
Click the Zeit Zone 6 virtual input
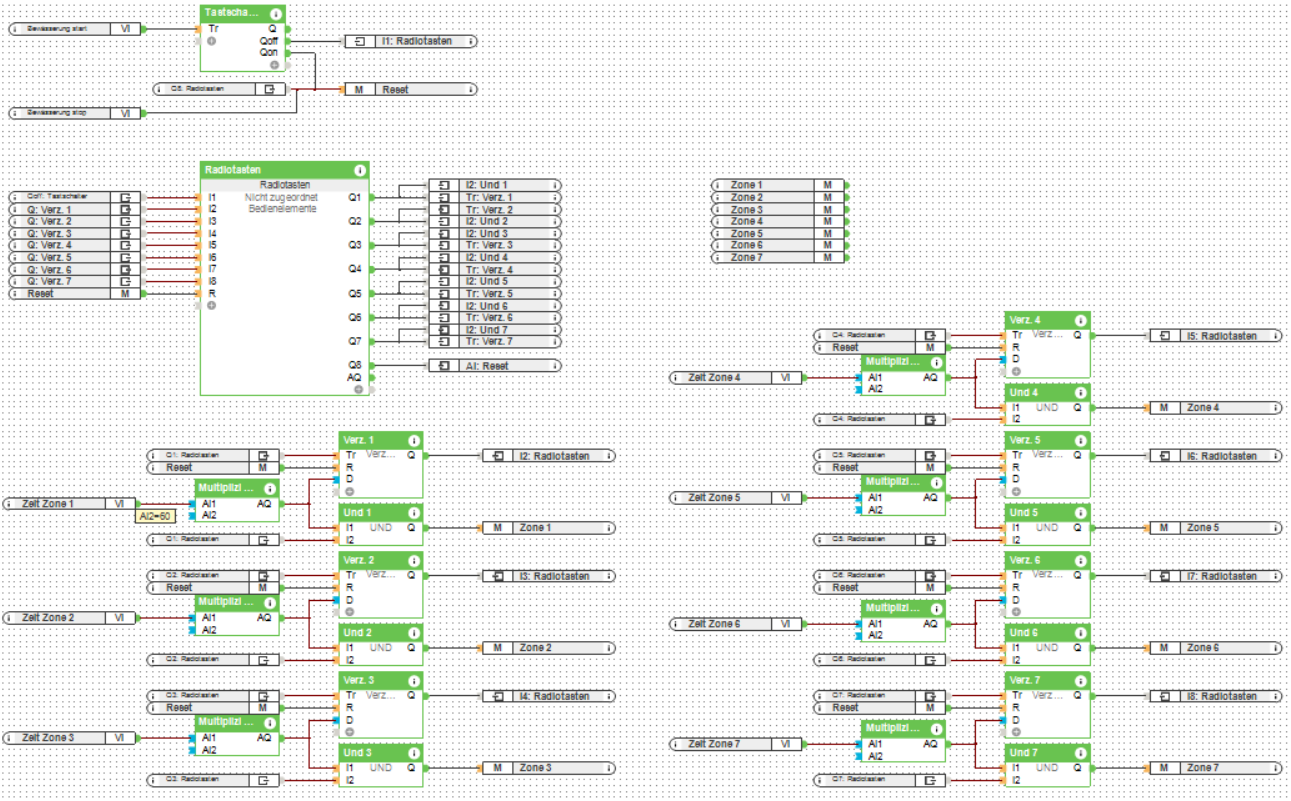tap(738, 624)
